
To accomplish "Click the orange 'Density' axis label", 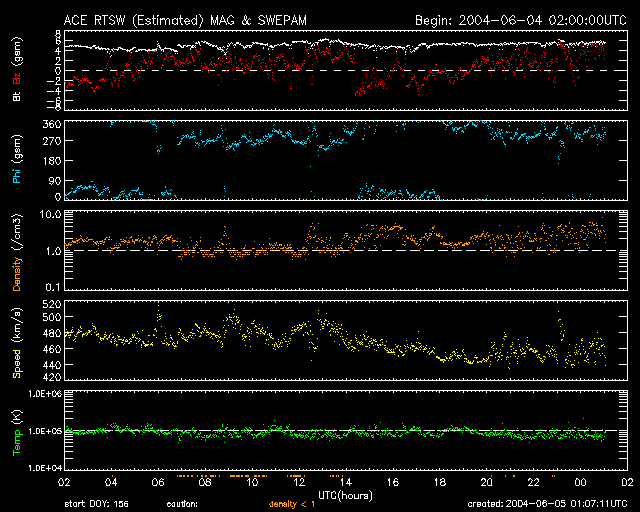I will [x=16, y=274].
